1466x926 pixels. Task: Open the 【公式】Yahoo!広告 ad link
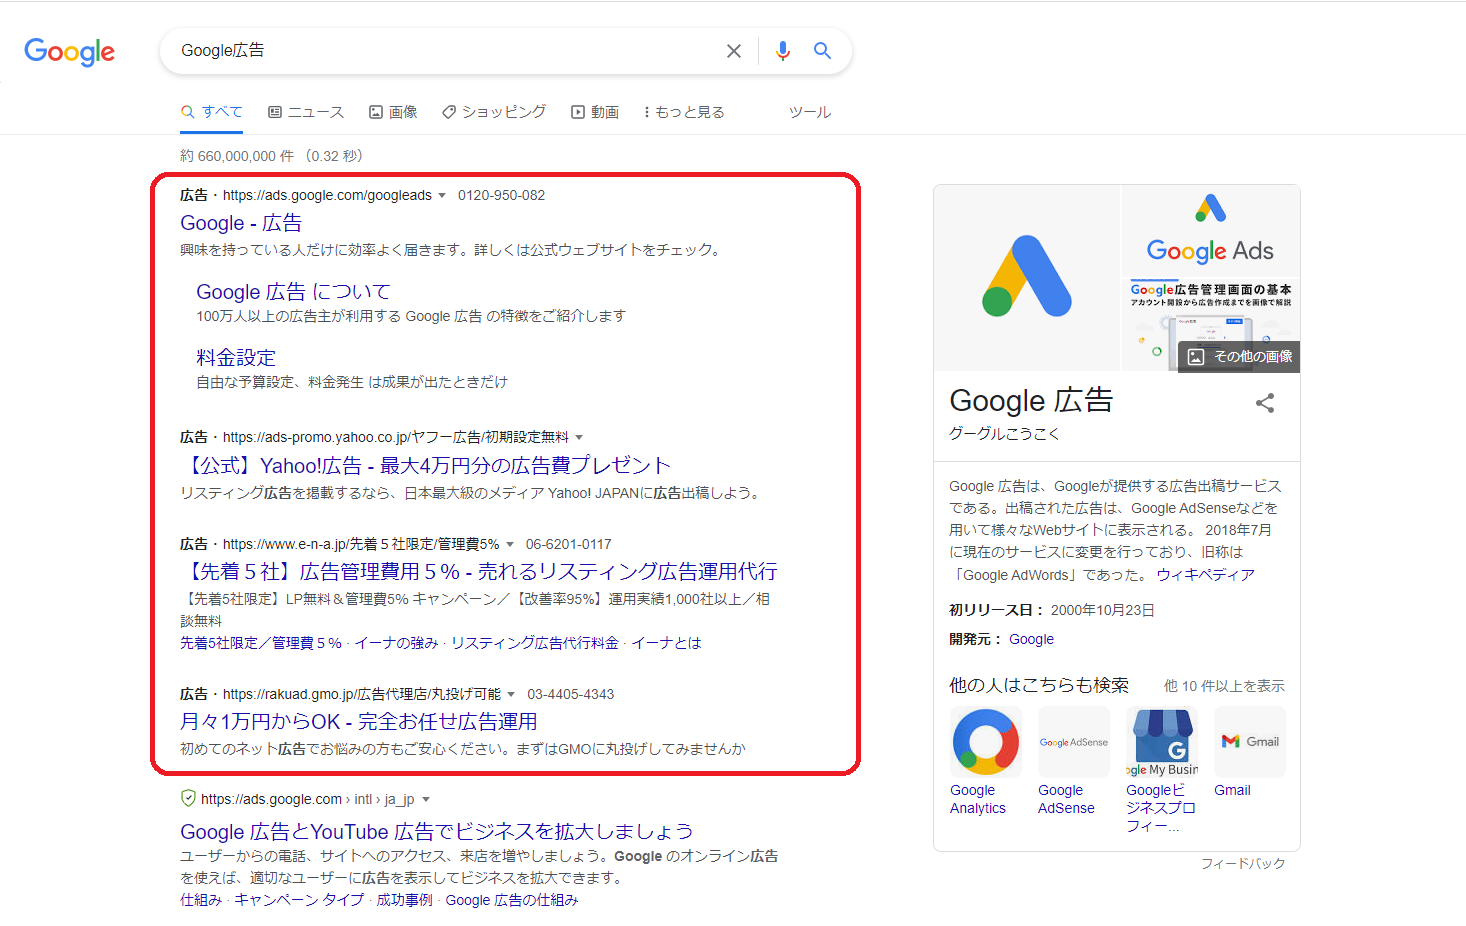click(x=425, y=465)
